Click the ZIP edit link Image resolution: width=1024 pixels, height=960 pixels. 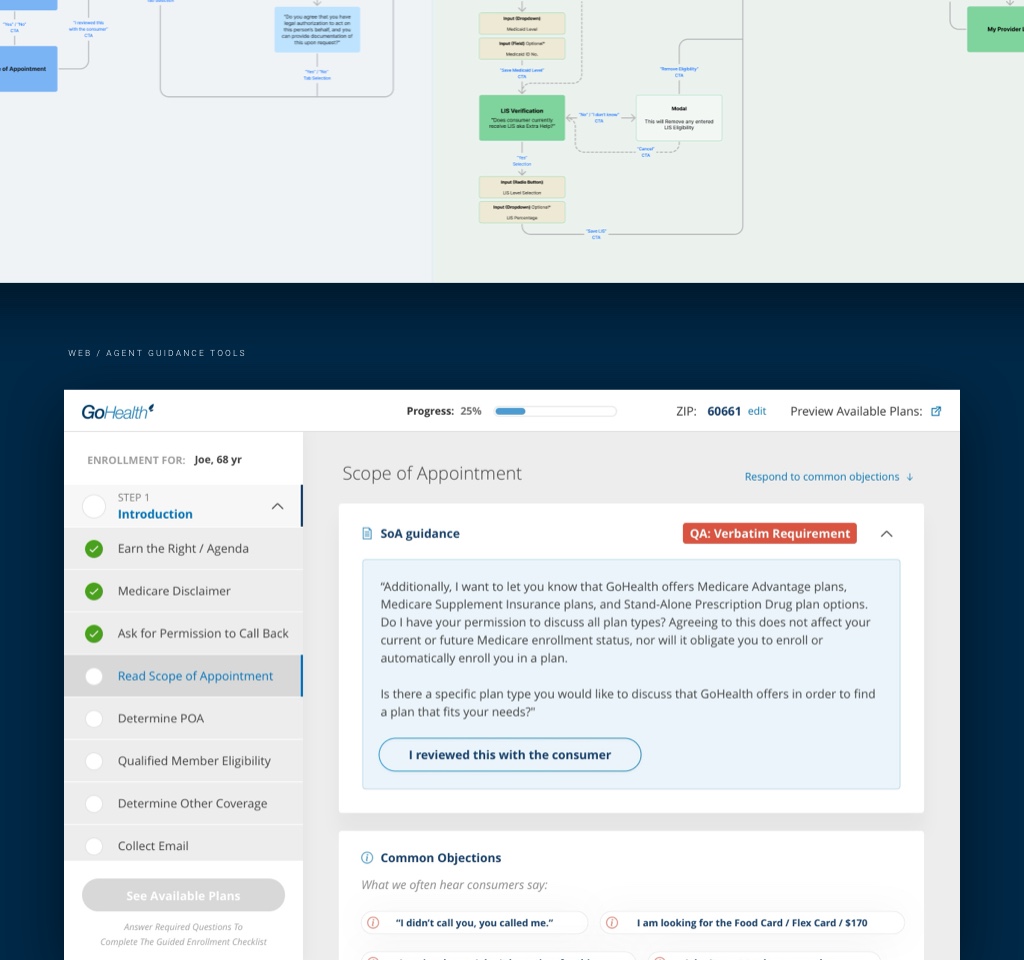click(757, 411)
